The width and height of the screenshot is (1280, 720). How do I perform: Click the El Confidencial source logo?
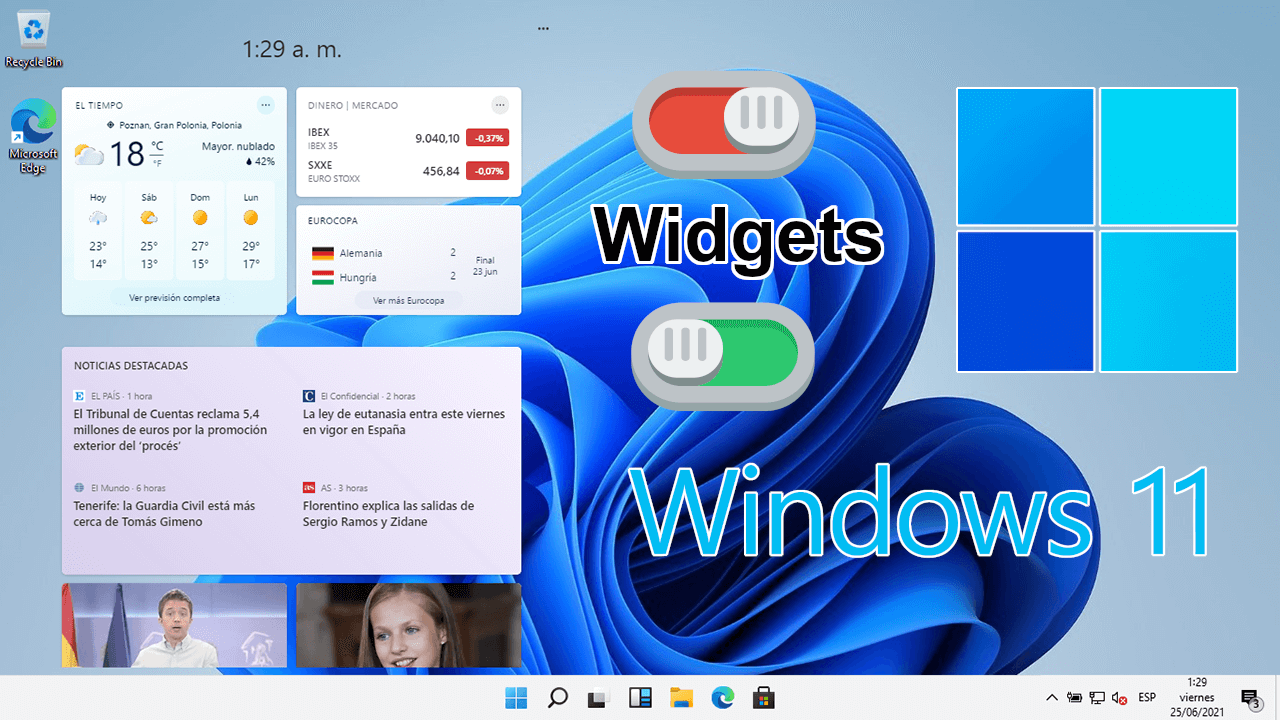click(309, 396)
